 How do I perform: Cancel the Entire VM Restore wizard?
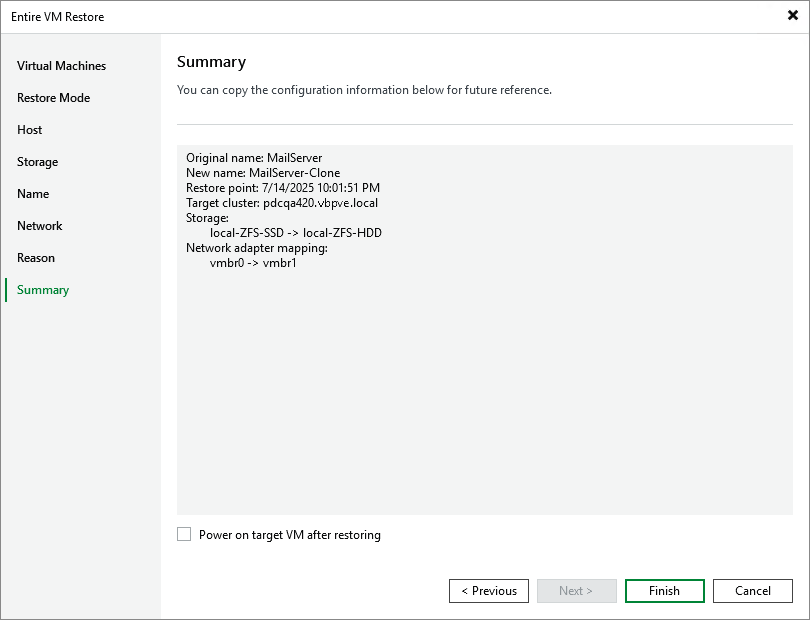[752, 590]
